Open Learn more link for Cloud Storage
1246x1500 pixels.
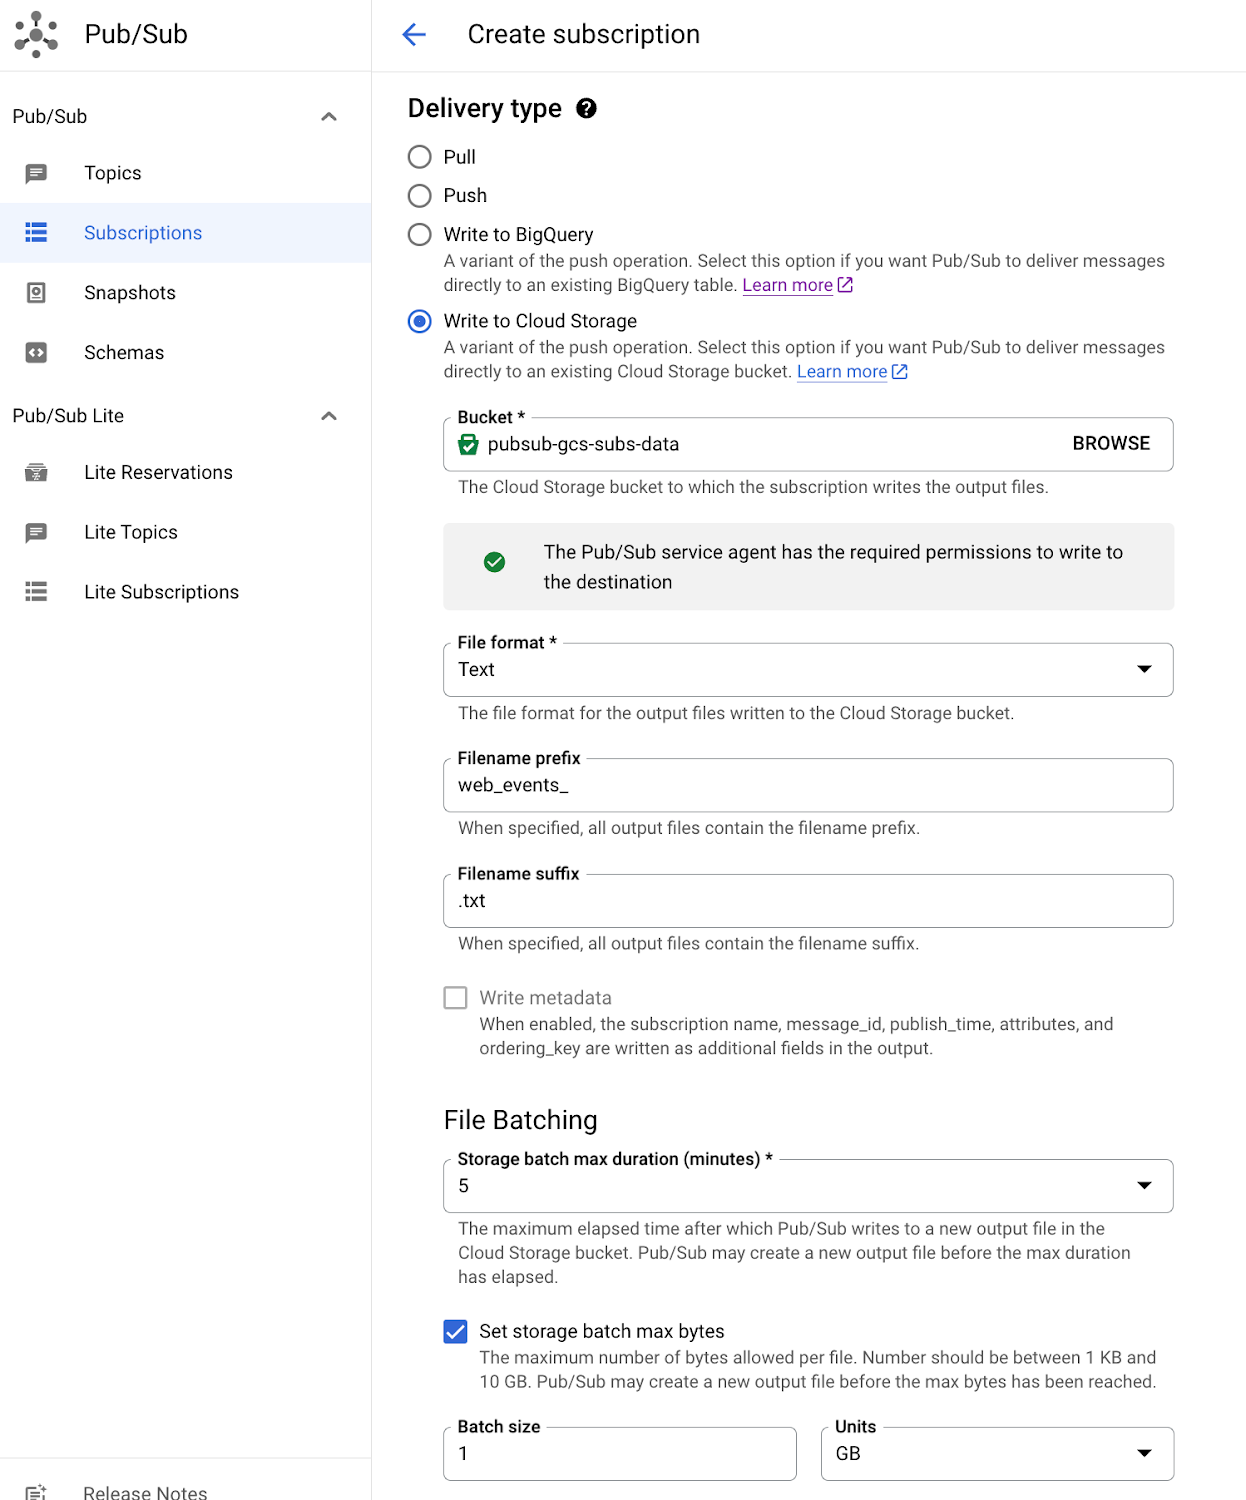842,372
